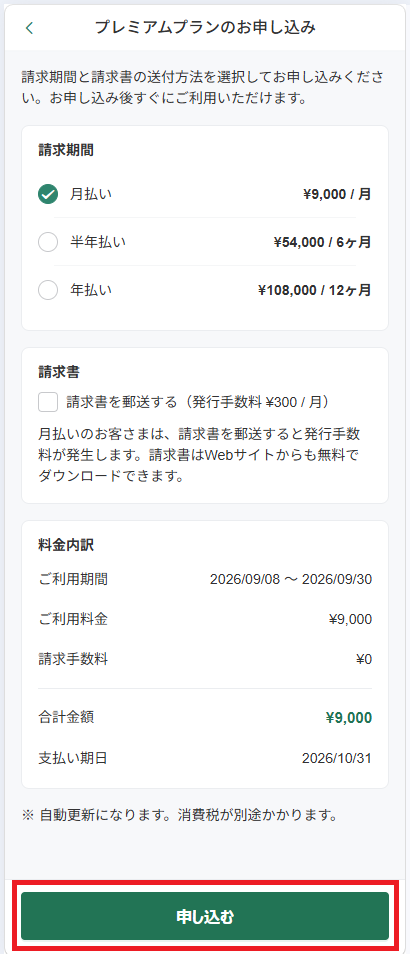
Task: Click the 請求手数料 ¥0 value
Action: click(x=364, y=659)
